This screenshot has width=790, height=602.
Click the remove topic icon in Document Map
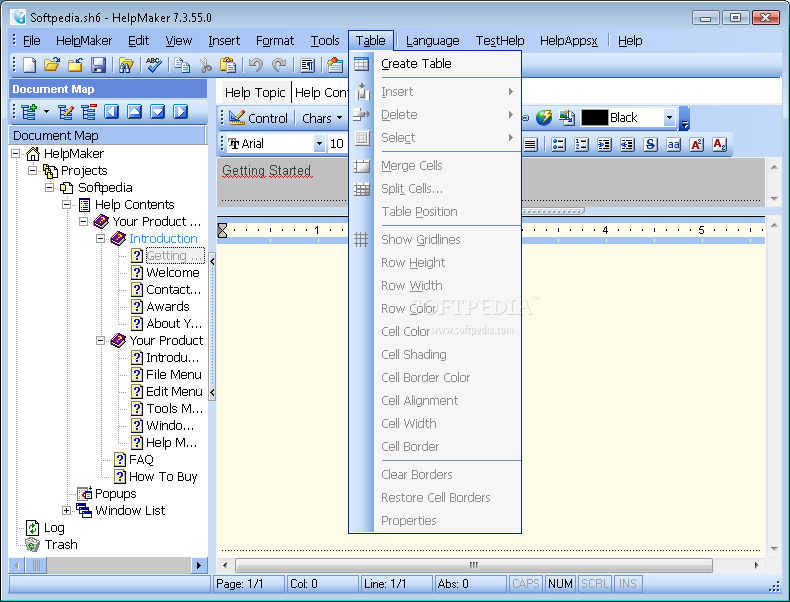89,112
